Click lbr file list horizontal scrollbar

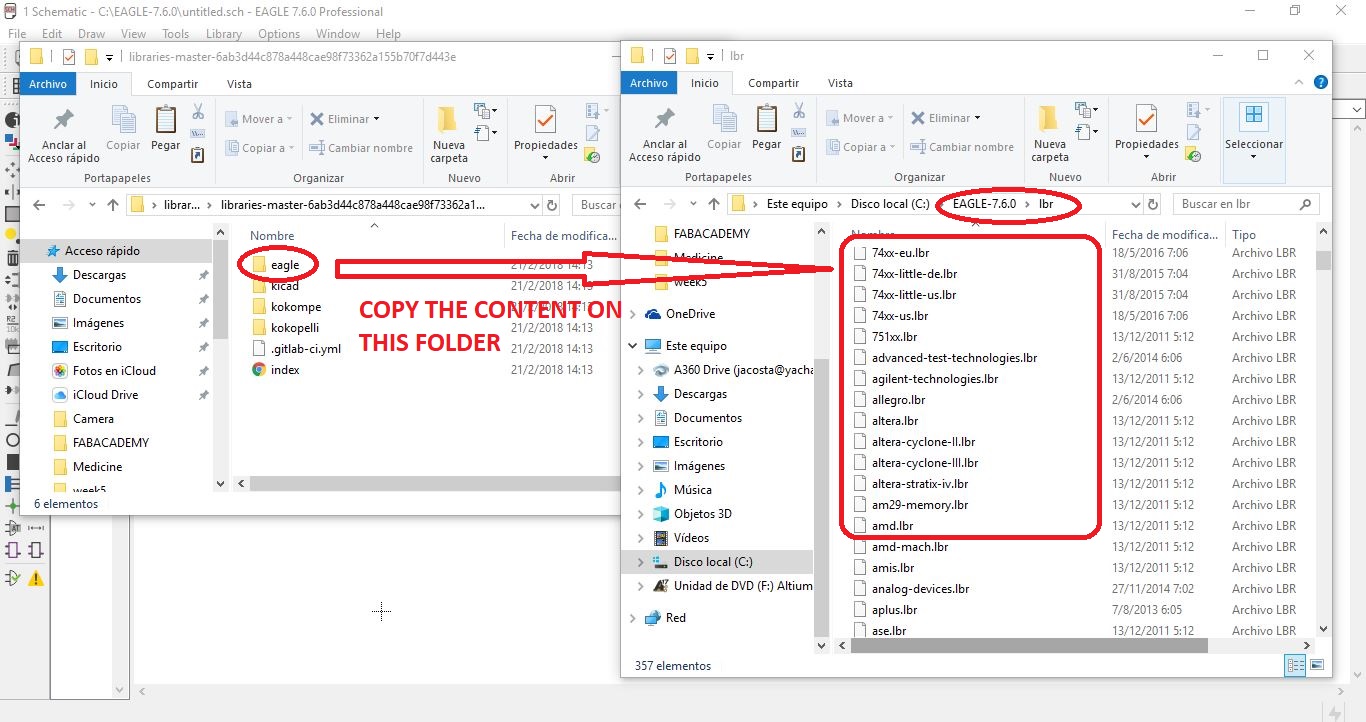tap(1030, 646)
